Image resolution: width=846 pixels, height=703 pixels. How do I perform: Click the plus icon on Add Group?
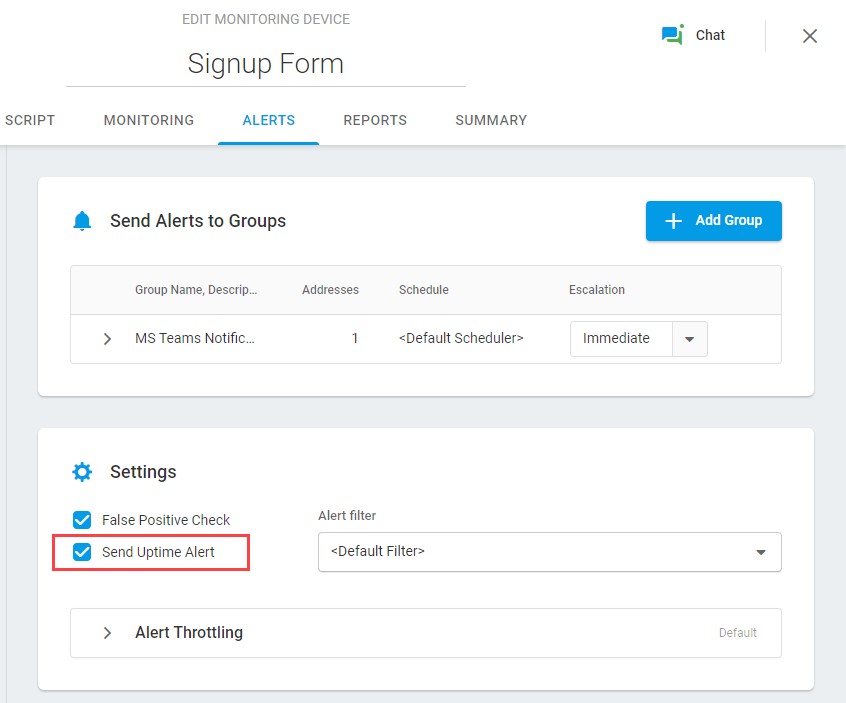coord(674,221)
